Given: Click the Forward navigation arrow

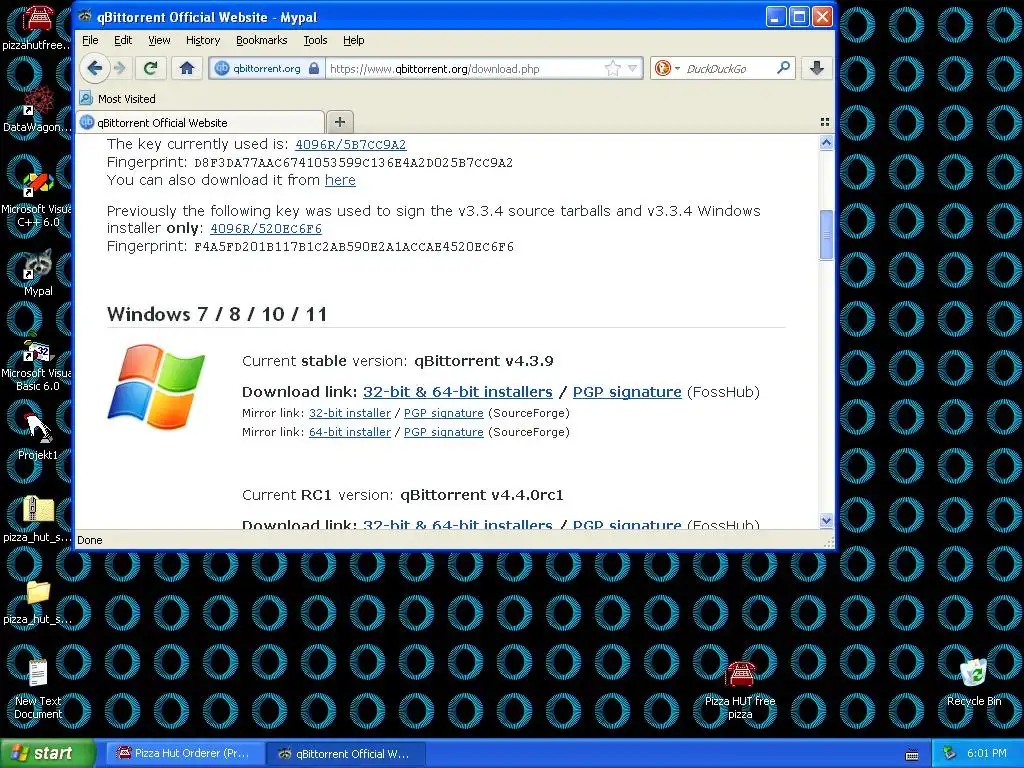Looking at the screenshot, I should (x=120, y=68).
